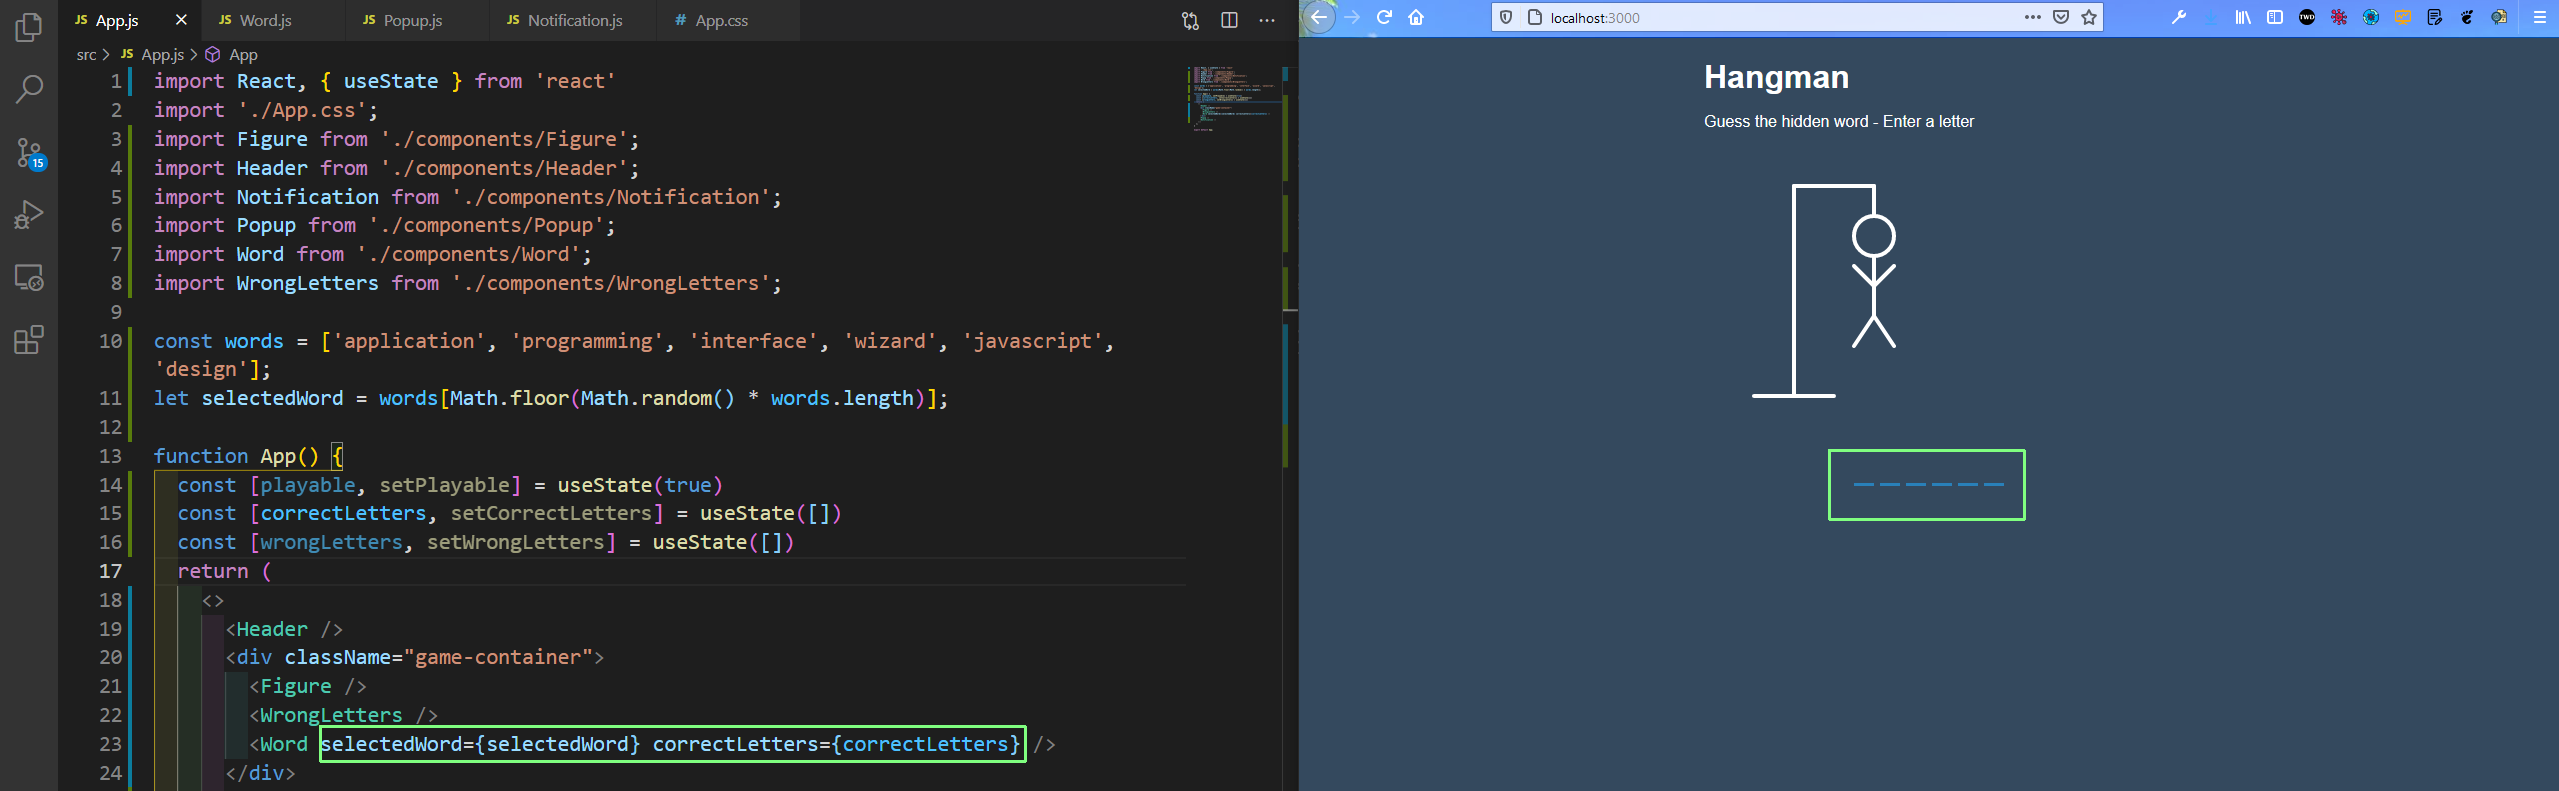
Task: Open Source Control view with 15 changes
Action: click(29, 153)
